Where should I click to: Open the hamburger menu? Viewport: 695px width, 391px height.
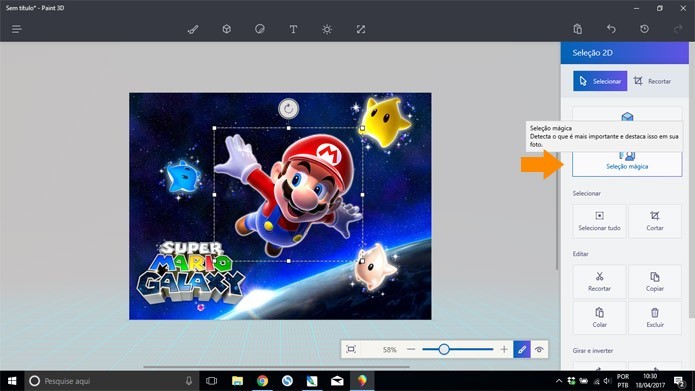[16, 29]
